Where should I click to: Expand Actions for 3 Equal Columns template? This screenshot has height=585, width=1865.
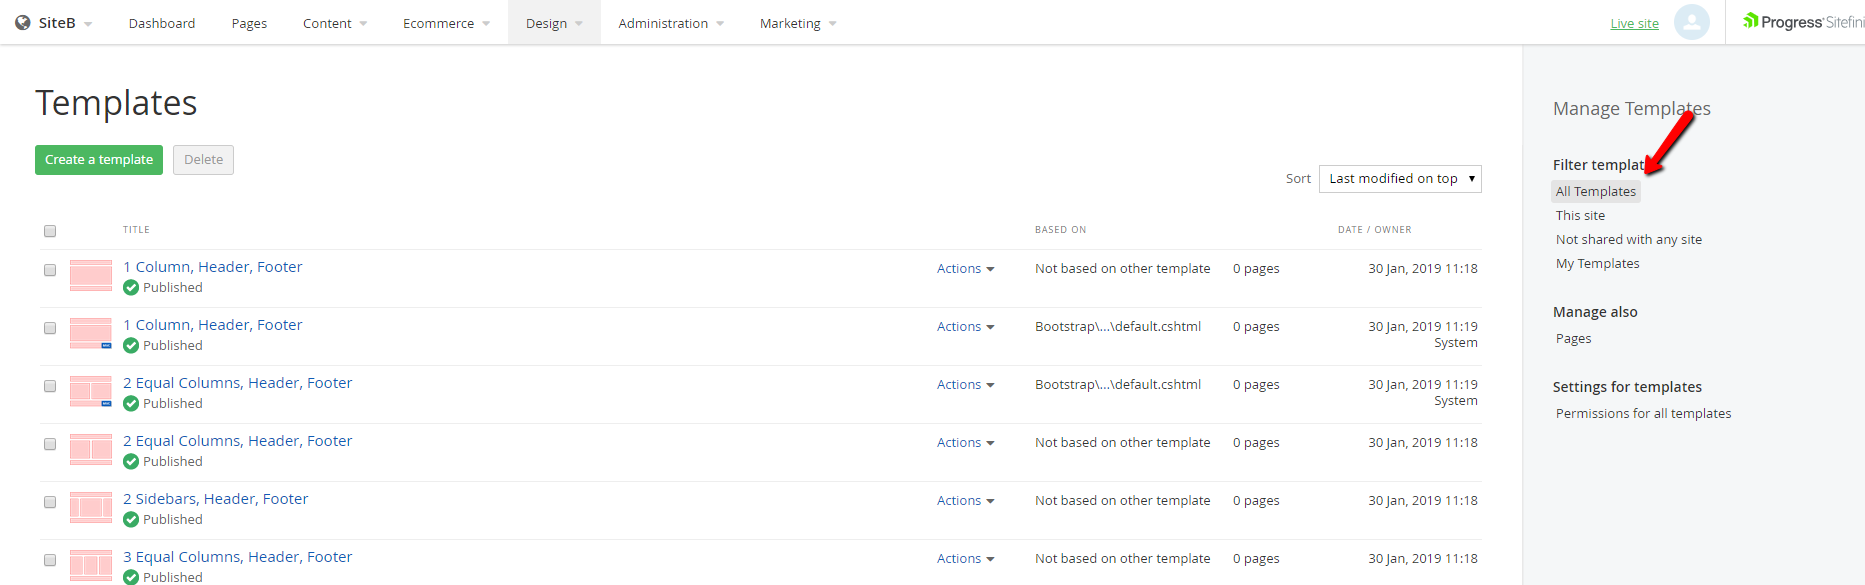coord(965,559)
